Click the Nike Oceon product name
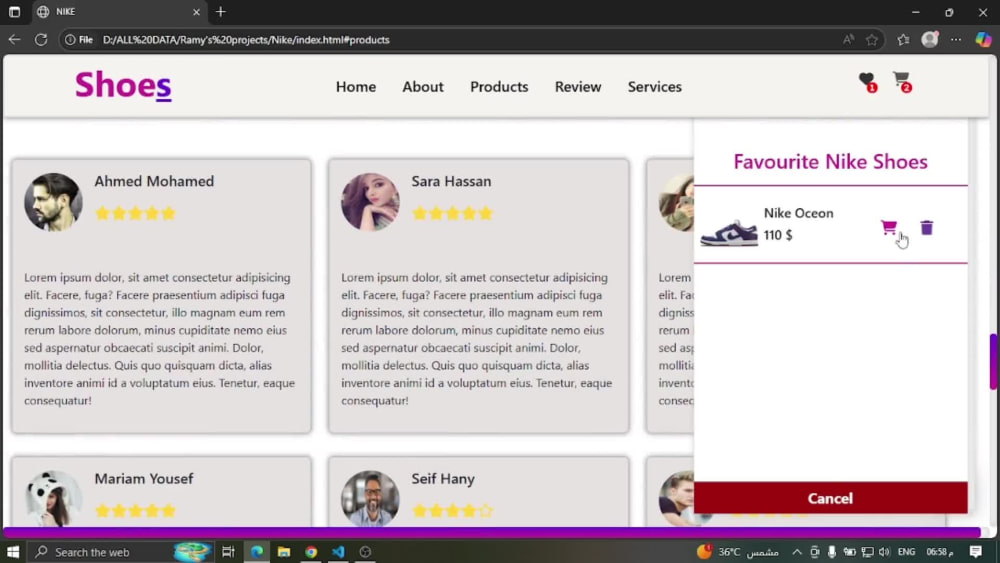Viewport: 1000px width, 563px height. tap(798, 213)
